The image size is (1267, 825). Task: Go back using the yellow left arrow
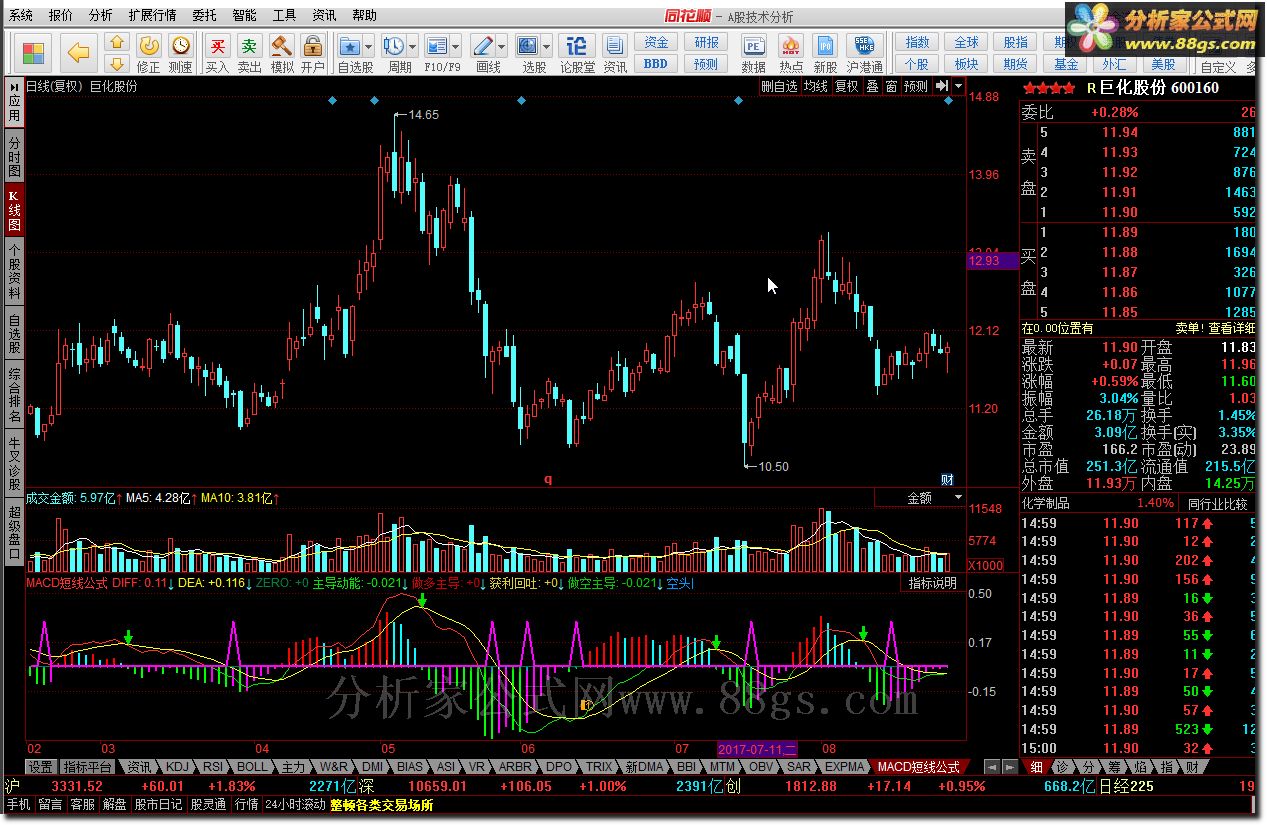pyautogui.click(x=79, y=52)
